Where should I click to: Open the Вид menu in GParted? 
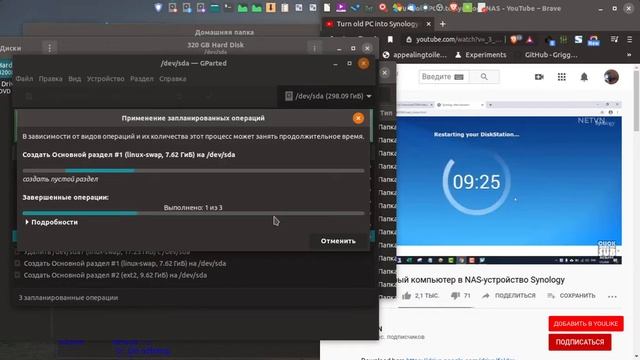[x=74, y=79]
